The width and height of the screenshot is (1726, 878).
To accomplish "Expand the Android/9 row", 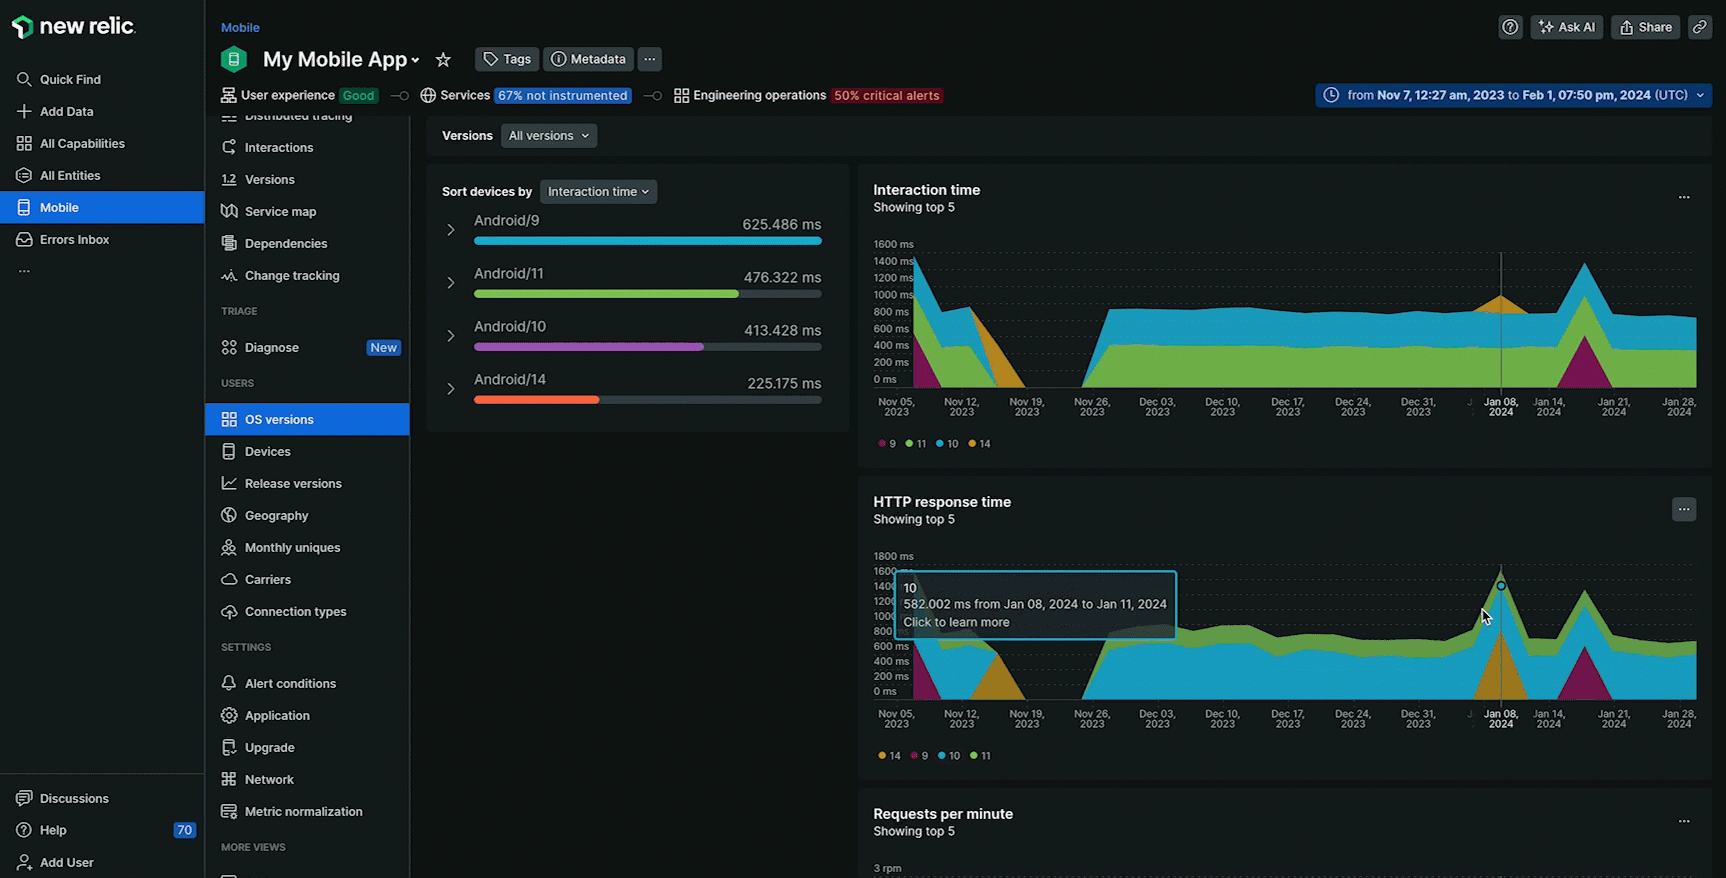I will point(451,230).
